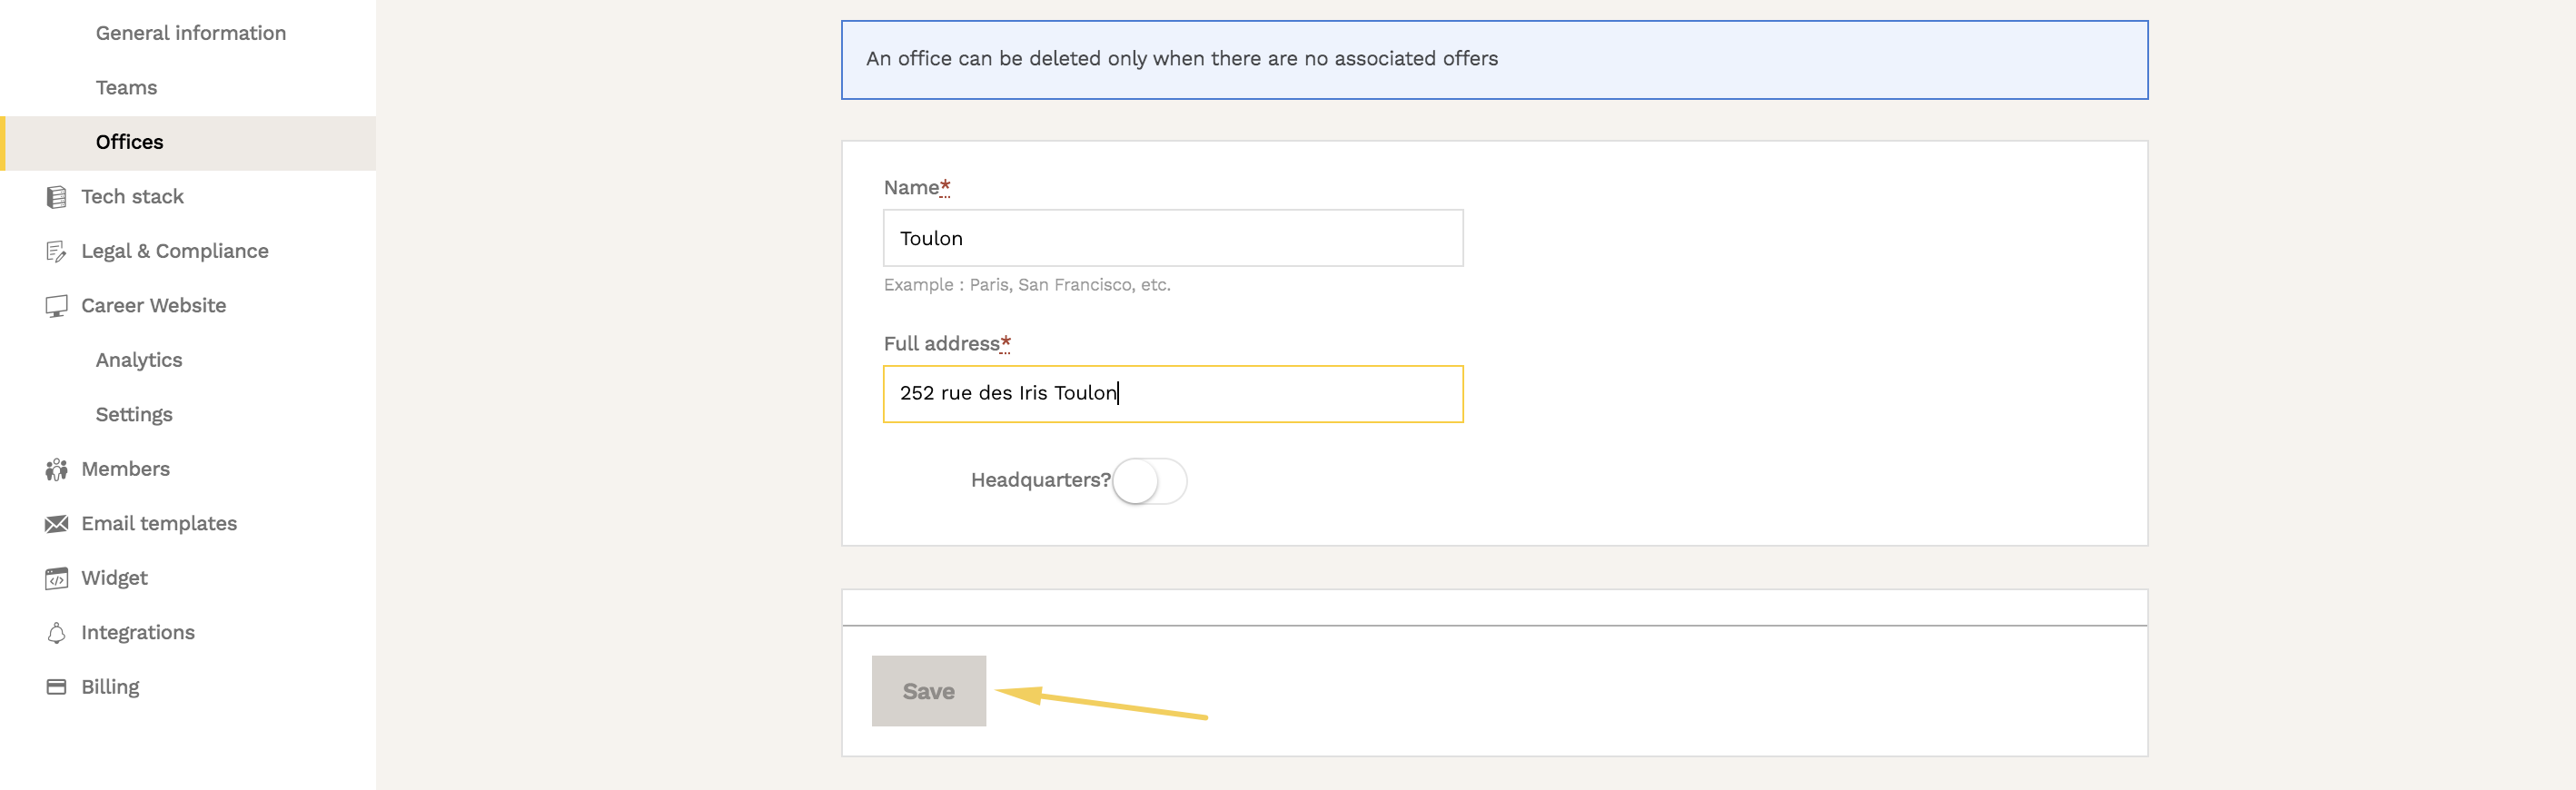Click the Billing credit card icon
Viewport: 2576px width, 790px height.
click(56, 687)
